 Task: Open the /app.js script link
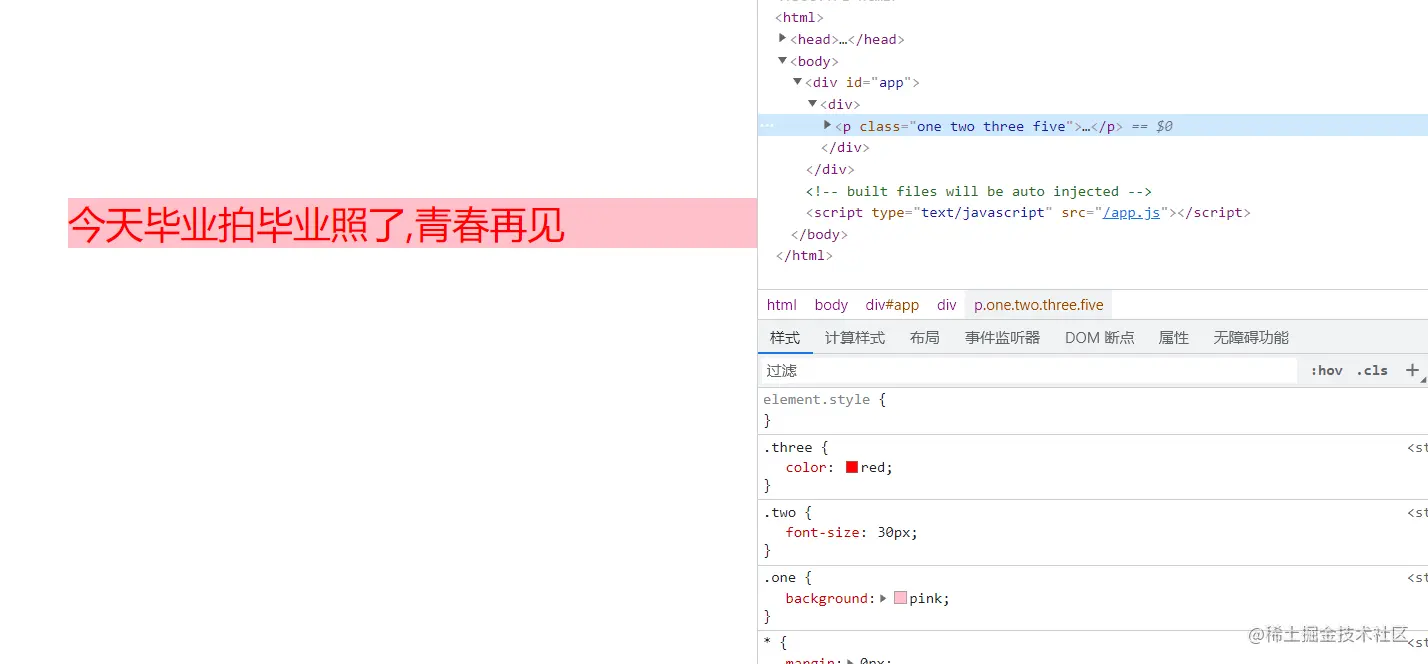coord(1131,212)
